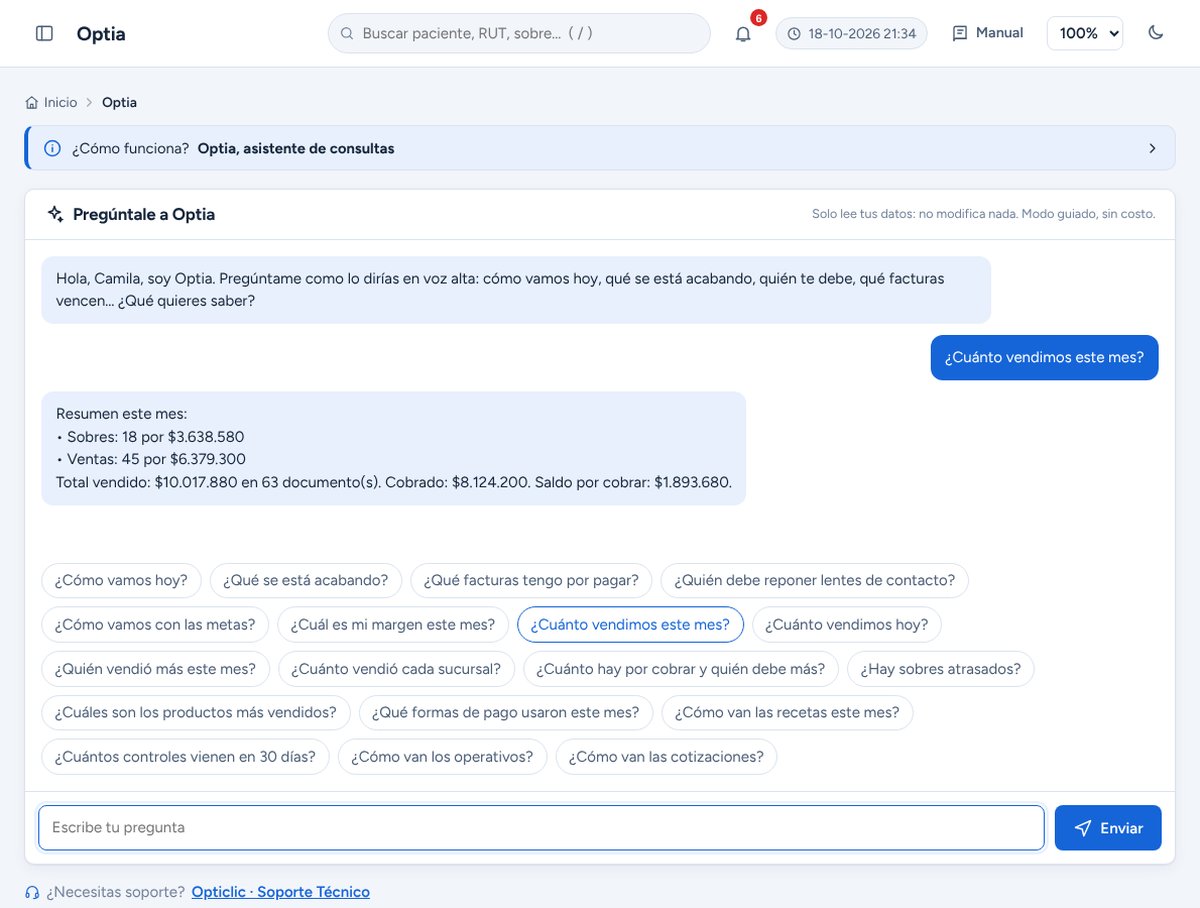Click the info icon in the banner

click(53, 148)
